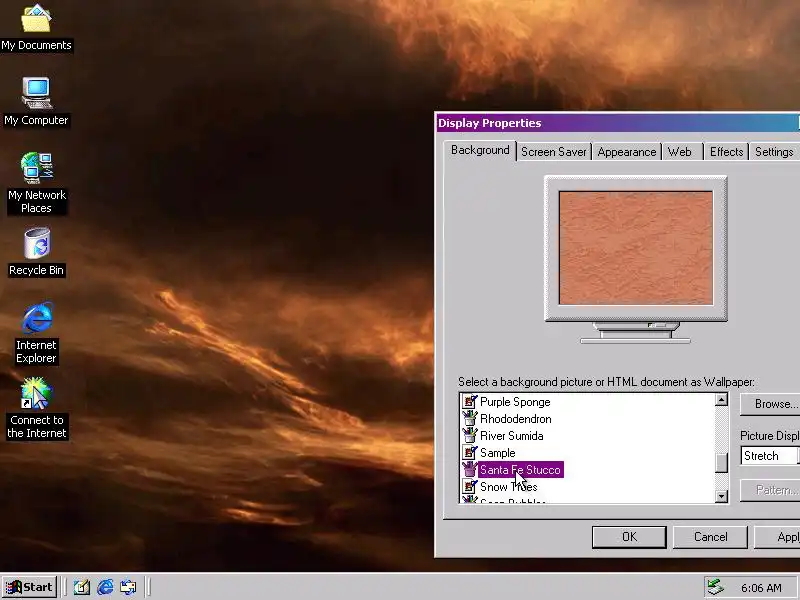Click wallpaper list scroll up arrow
This screenshot has height=600, width=800.
coord(721,399)
